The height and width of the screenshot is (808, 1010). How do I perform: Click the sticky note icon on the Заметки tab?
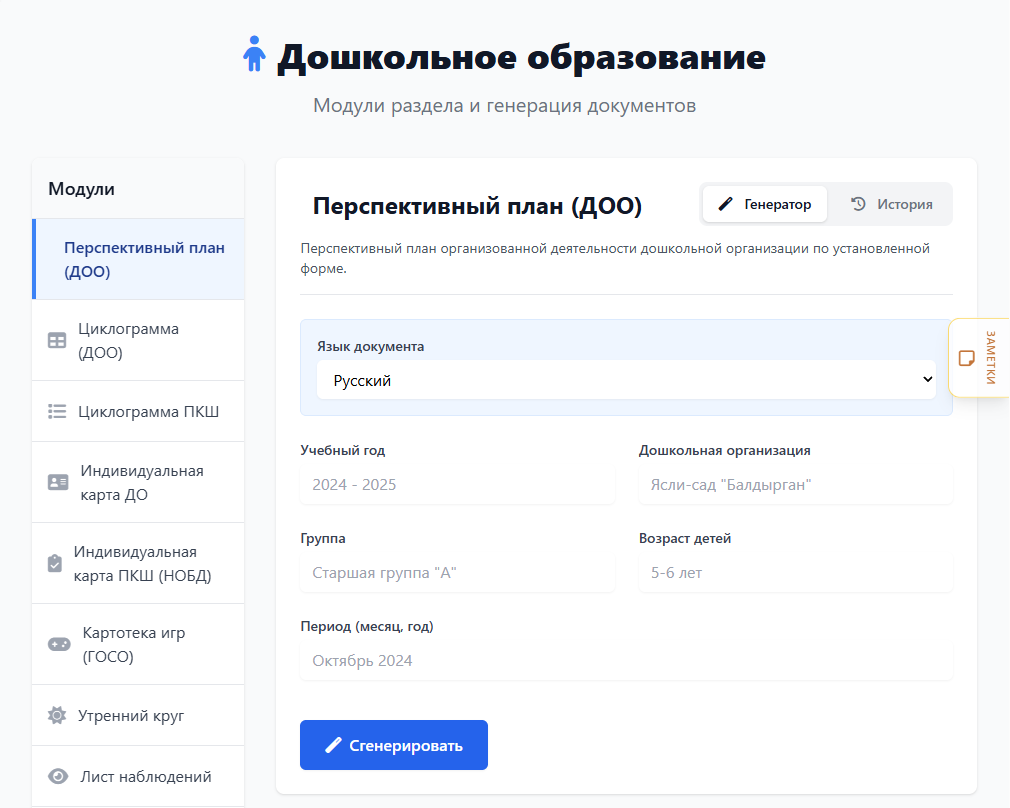pos(966,358)
